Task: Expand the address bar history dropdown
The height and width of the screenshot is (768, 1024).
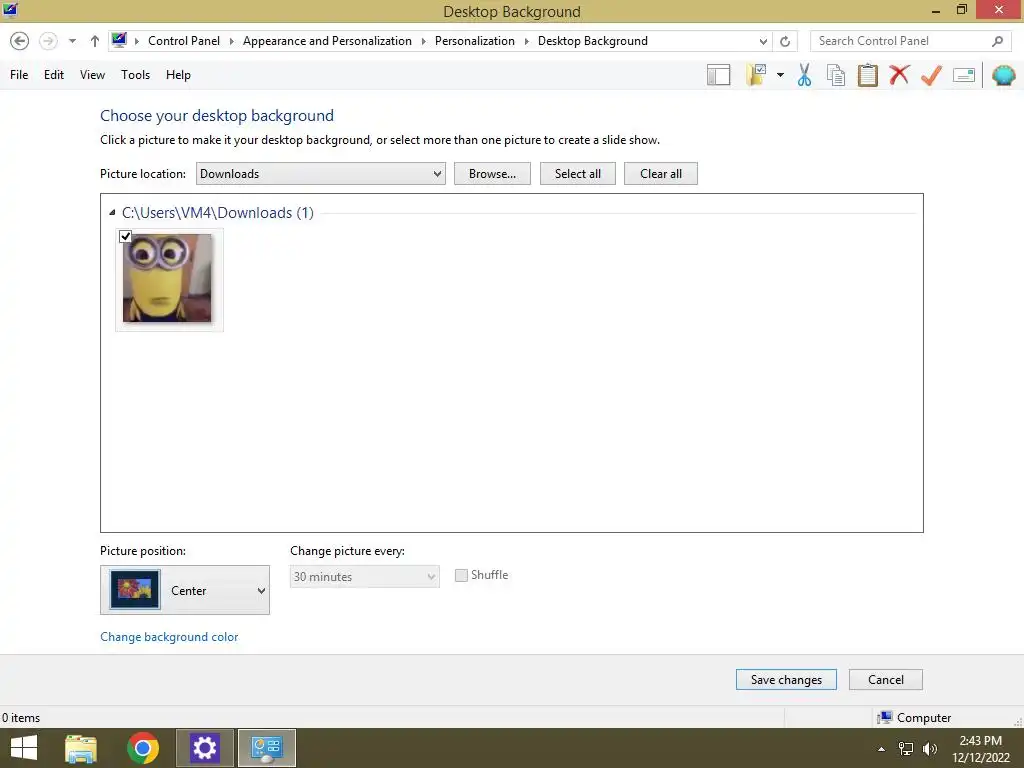Action: (x=763, y=41)
